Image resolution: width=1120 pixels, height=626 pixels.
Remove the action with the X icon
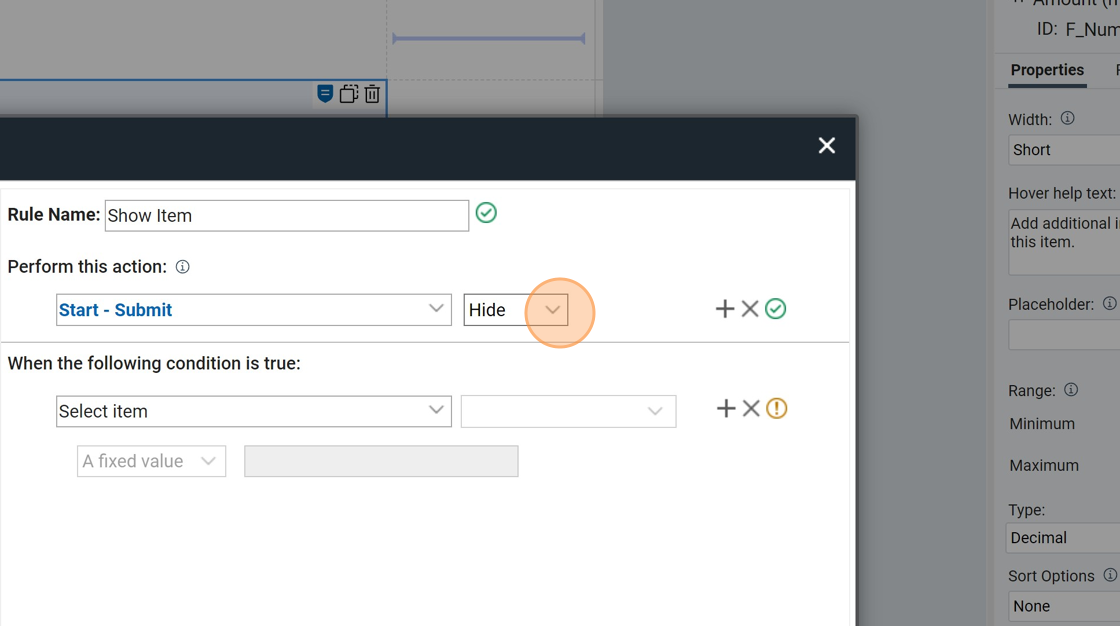(750, 309)
